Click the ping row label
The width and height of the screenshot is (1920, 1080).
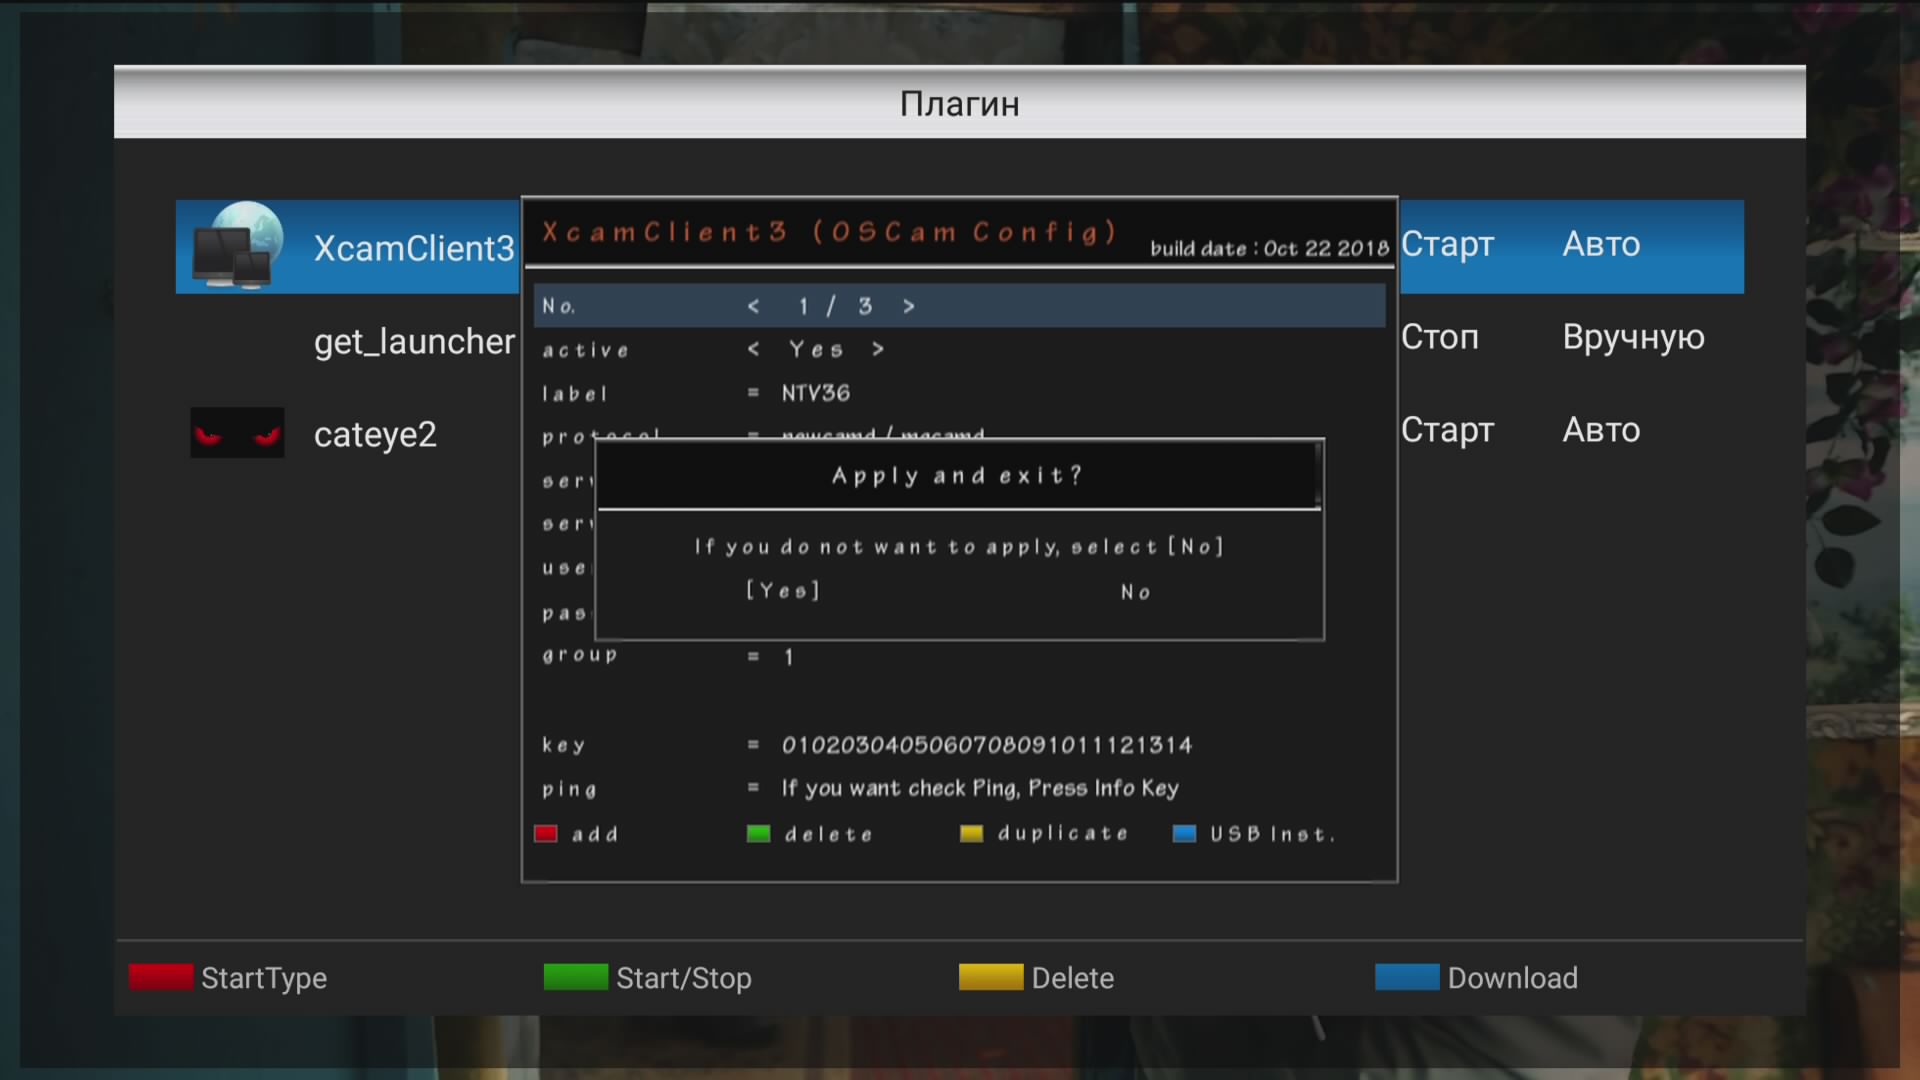(x=570, y=790)
